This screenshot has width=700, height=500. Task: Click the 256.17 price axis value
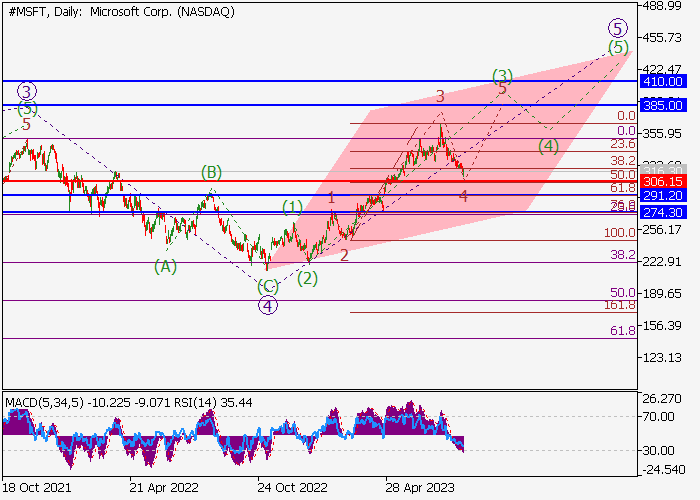pyautogui.click(x=662, y=230)
